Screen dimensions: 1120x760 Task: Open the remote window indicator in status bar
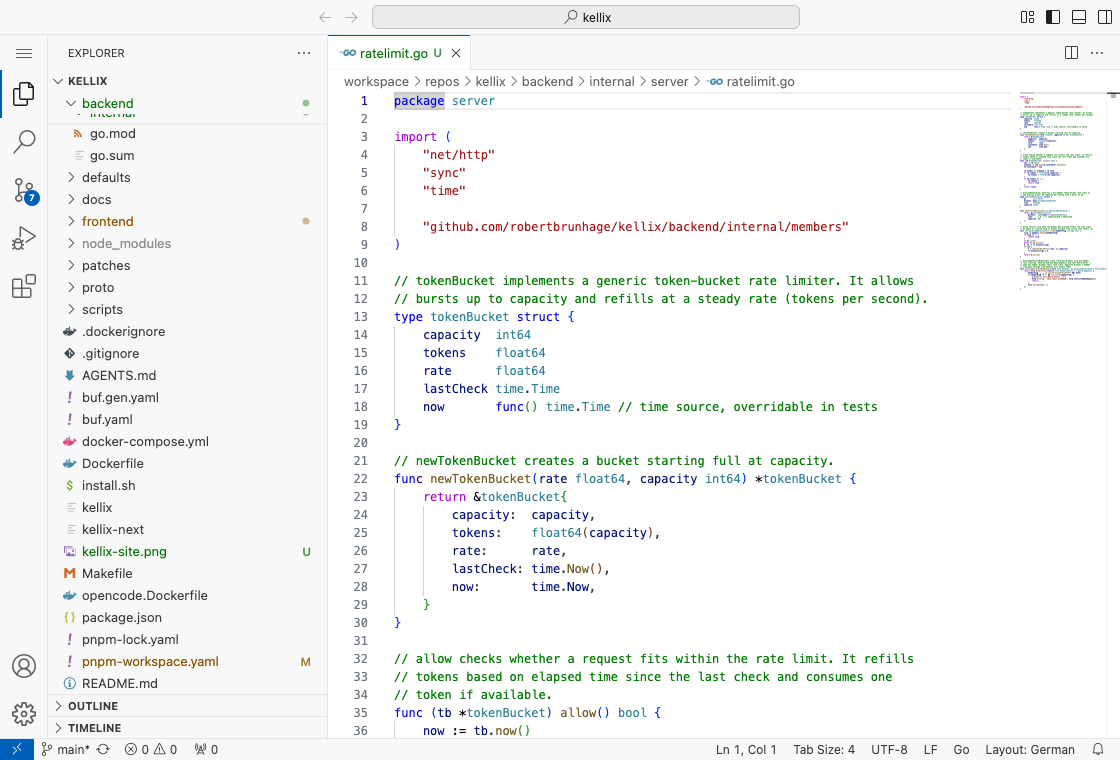pos(16,749)
